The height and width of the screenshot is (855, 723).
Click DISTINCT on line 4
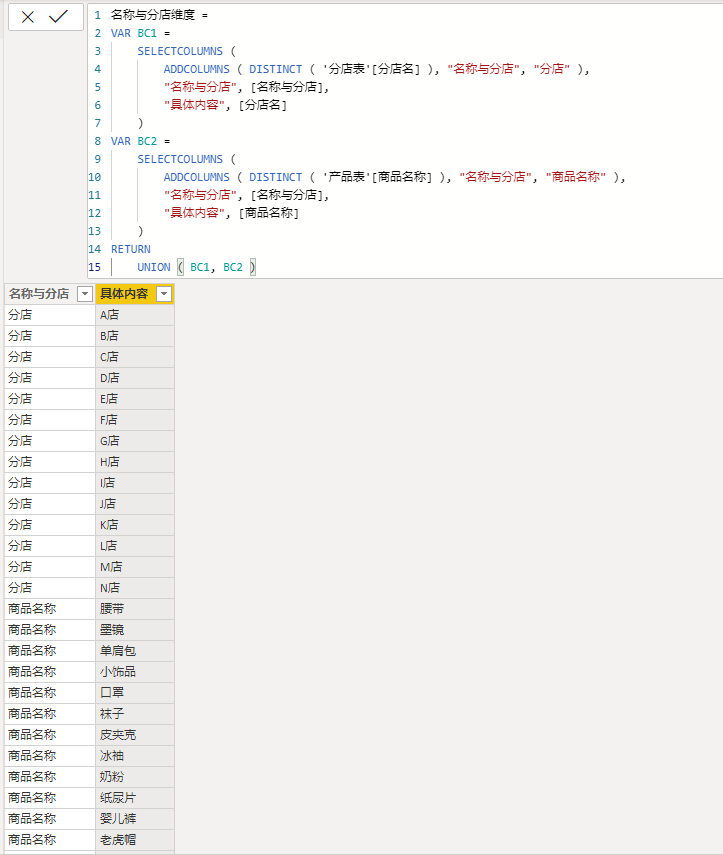(x=275, y=69)
